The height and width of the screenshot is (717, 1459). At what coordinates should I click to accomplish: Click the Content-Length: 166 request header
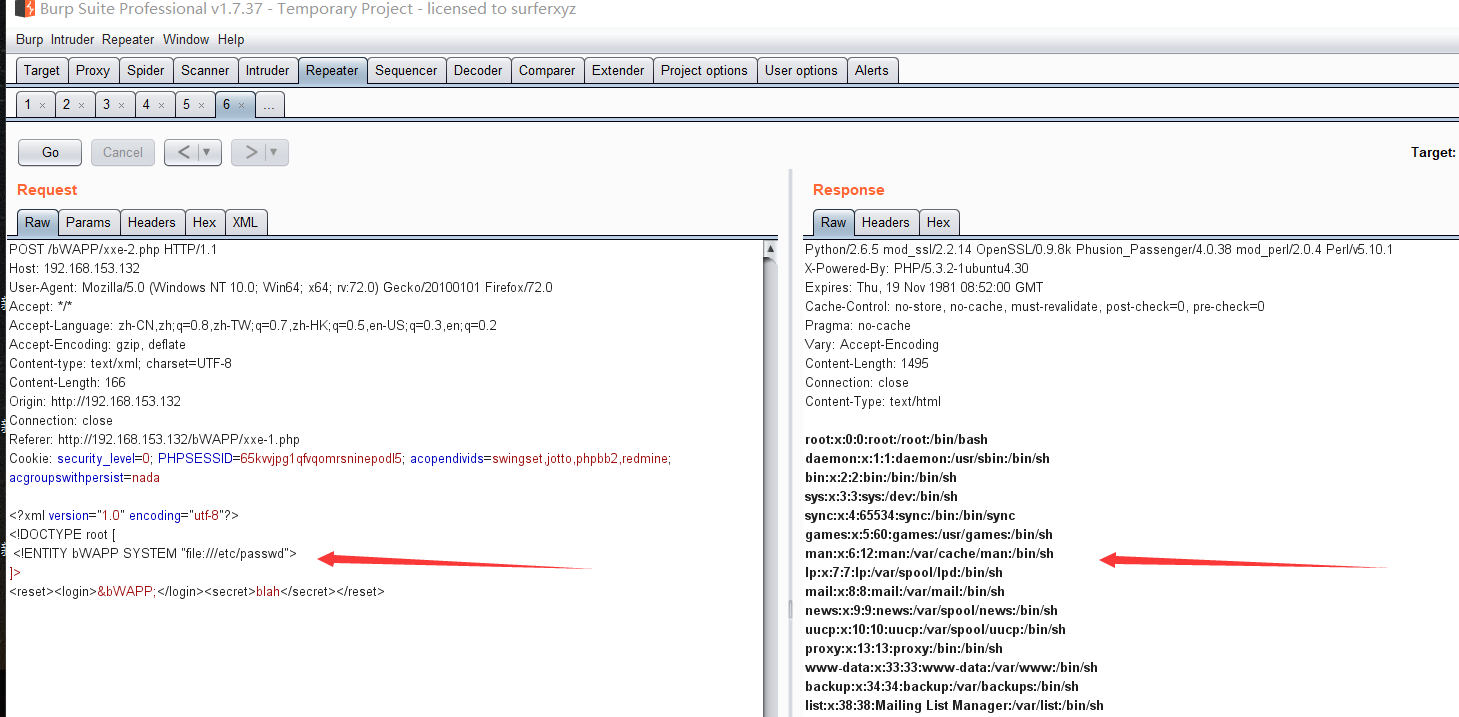(x=67, y=382)
